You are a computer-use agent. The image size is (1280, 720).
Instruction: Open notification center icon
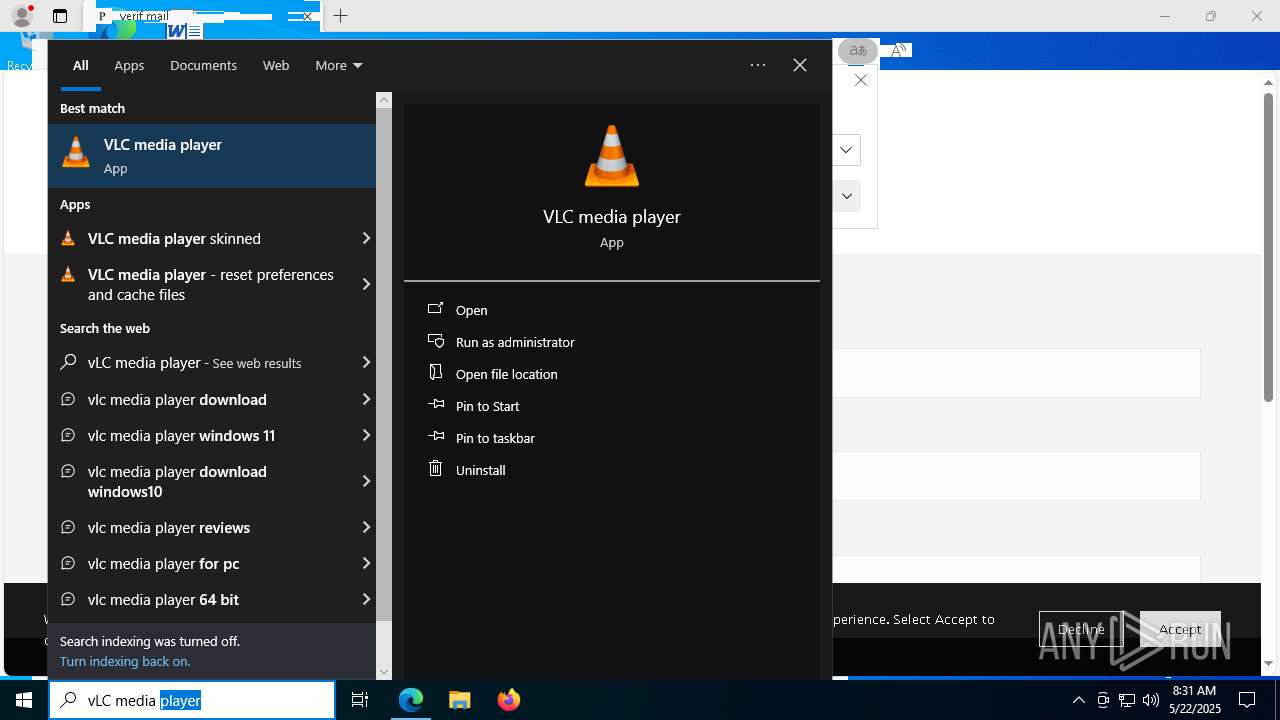pos(1247,700)
